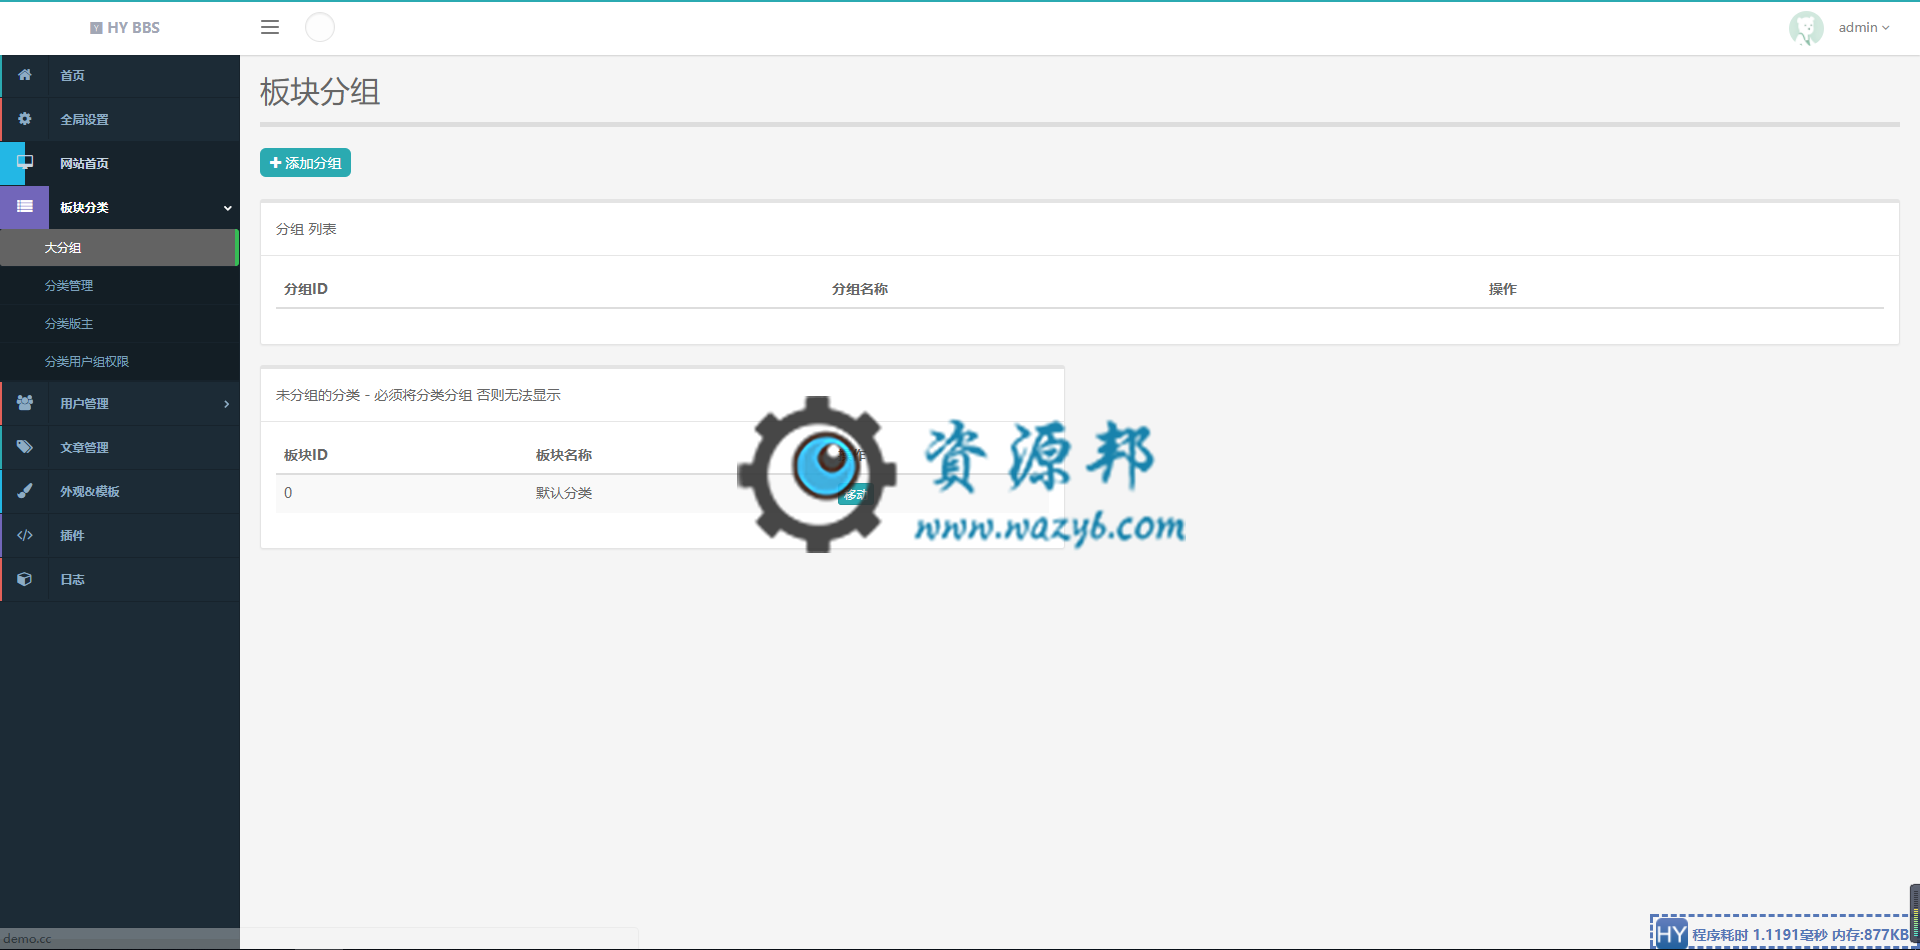
Task: Collapse the 板块分类 menu chevron
Action: tap(228, 208)
